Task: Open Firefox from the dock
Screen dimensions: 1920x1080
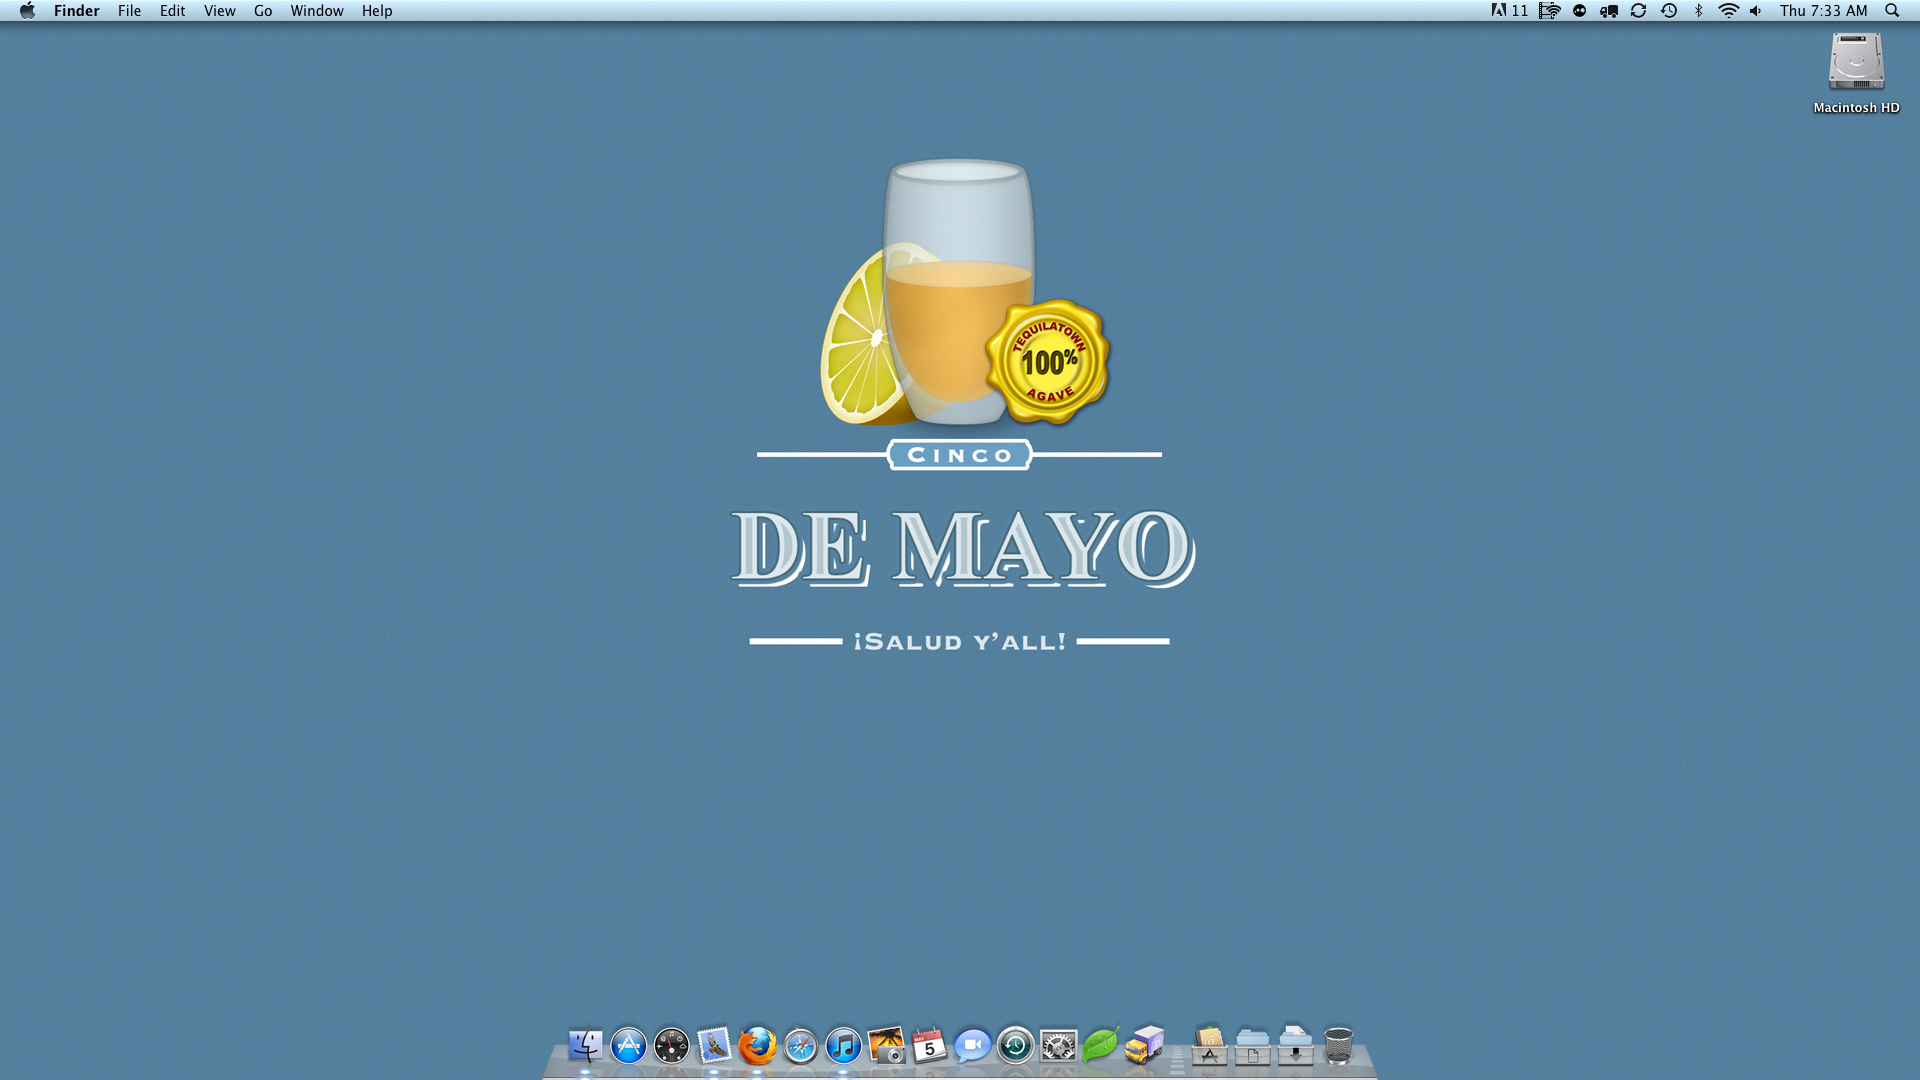Action: tap(757, 1046)
